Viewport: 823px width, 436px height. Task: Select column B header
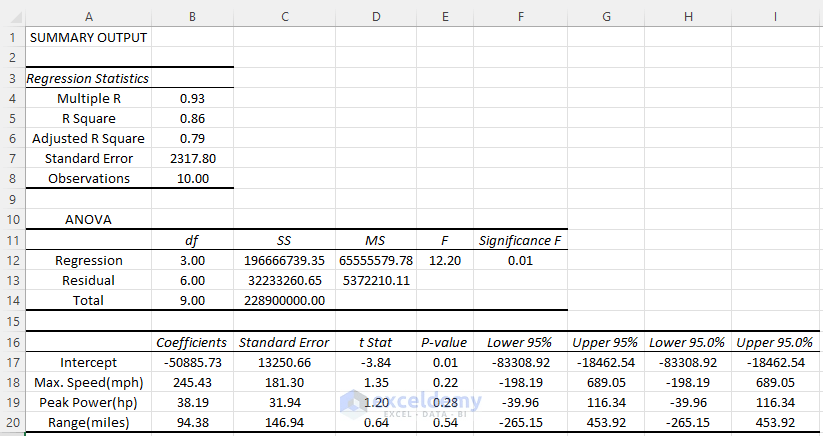click(193, 17)
